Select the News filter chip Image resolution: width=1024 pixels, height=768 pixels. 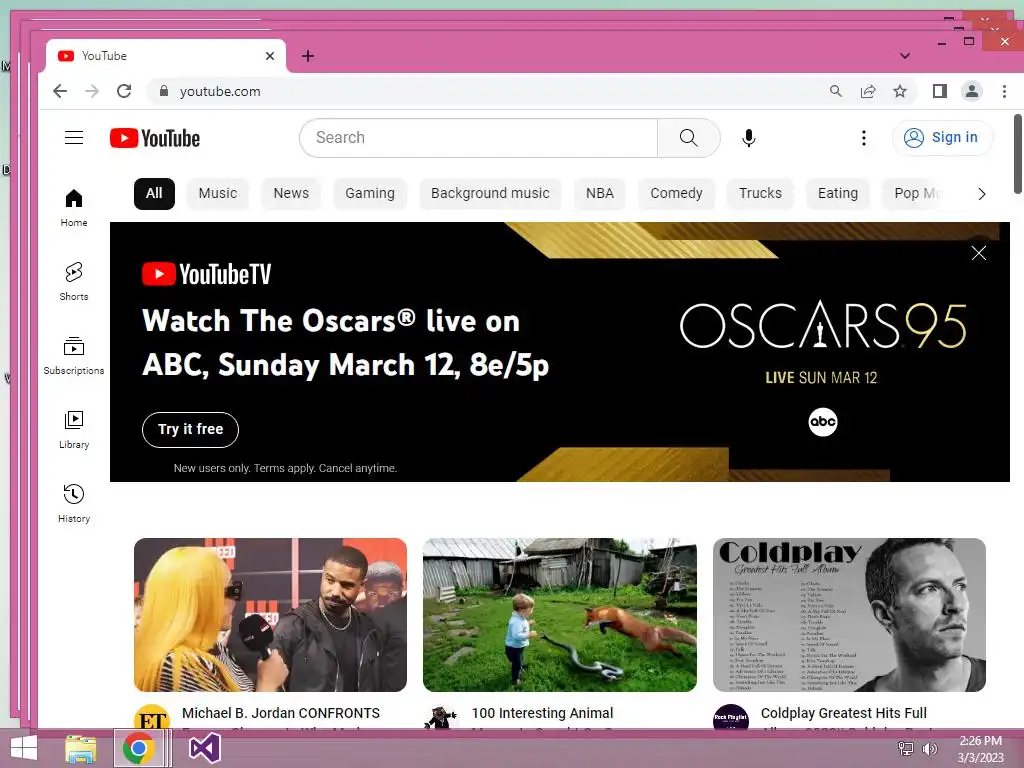point(291,193)
